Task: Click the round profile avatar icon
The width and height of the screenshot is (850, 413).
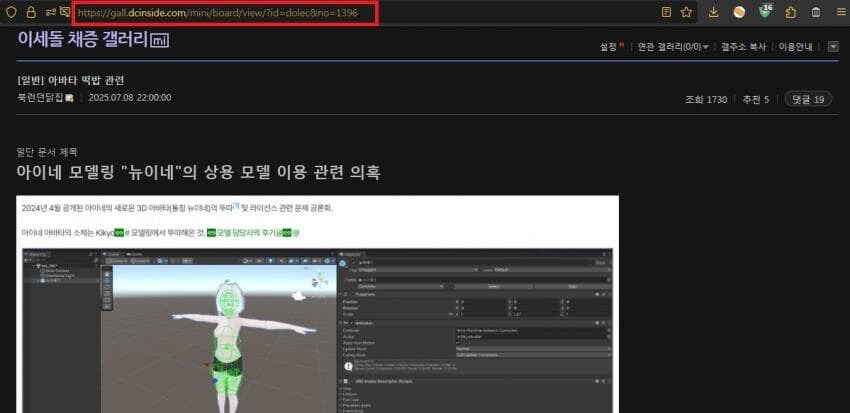Action: tap(739, 12)
